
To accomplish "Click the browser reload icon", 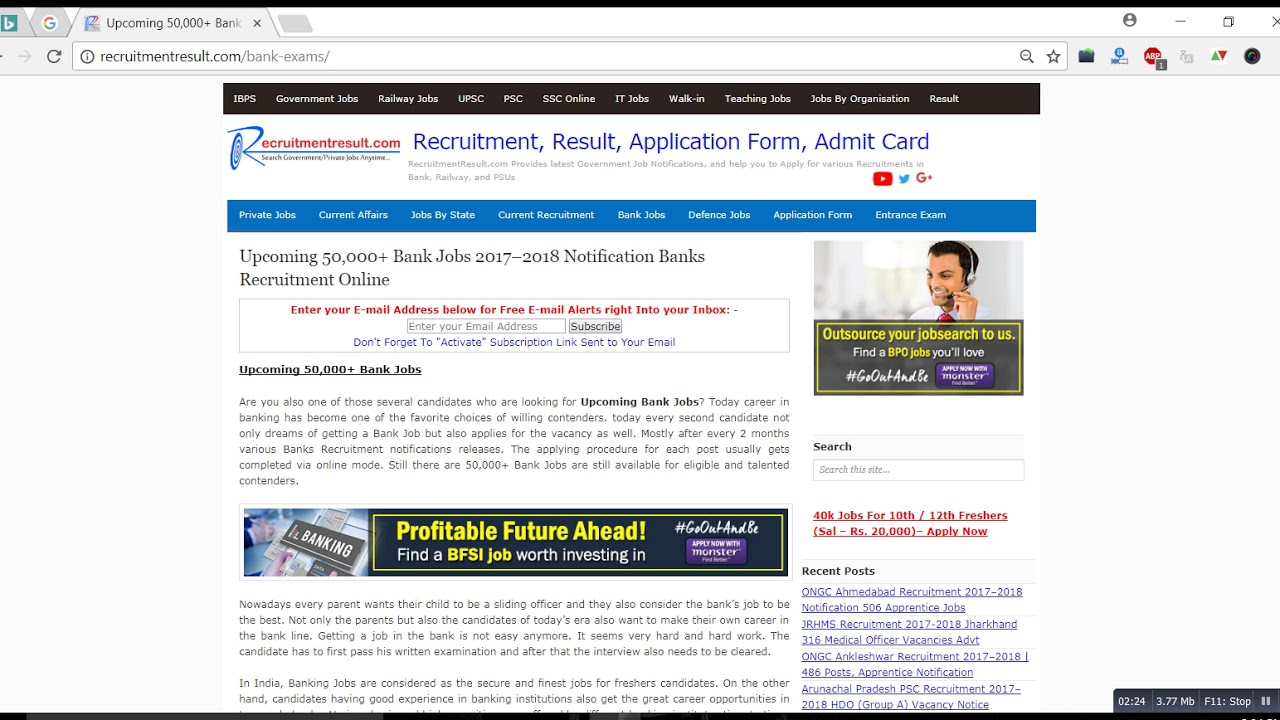I will (54, 56).
